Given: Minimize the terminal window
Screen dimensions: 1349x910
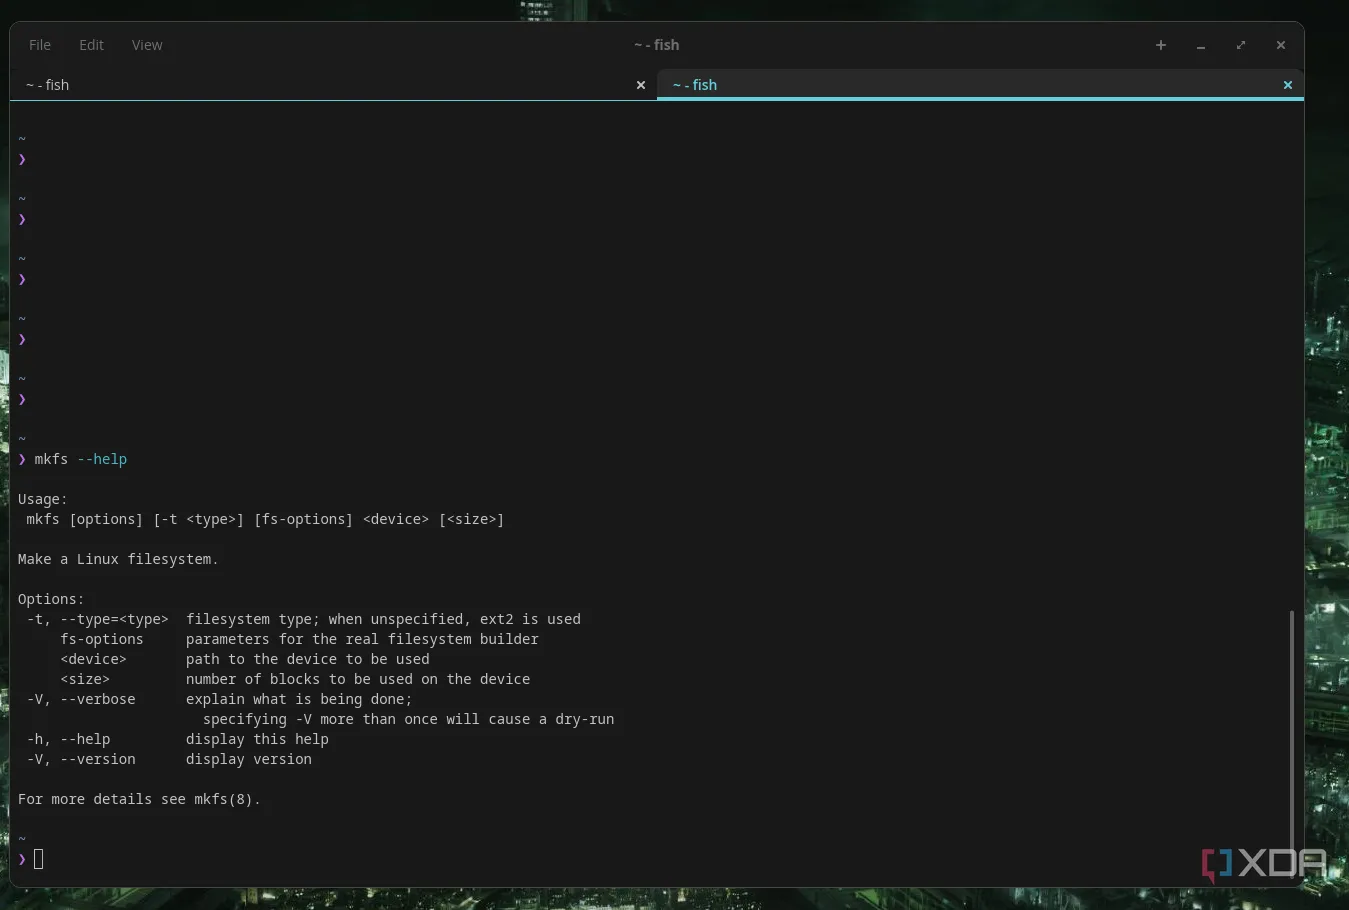Looking at the screenshot, I should click(x=1201, y=45).
